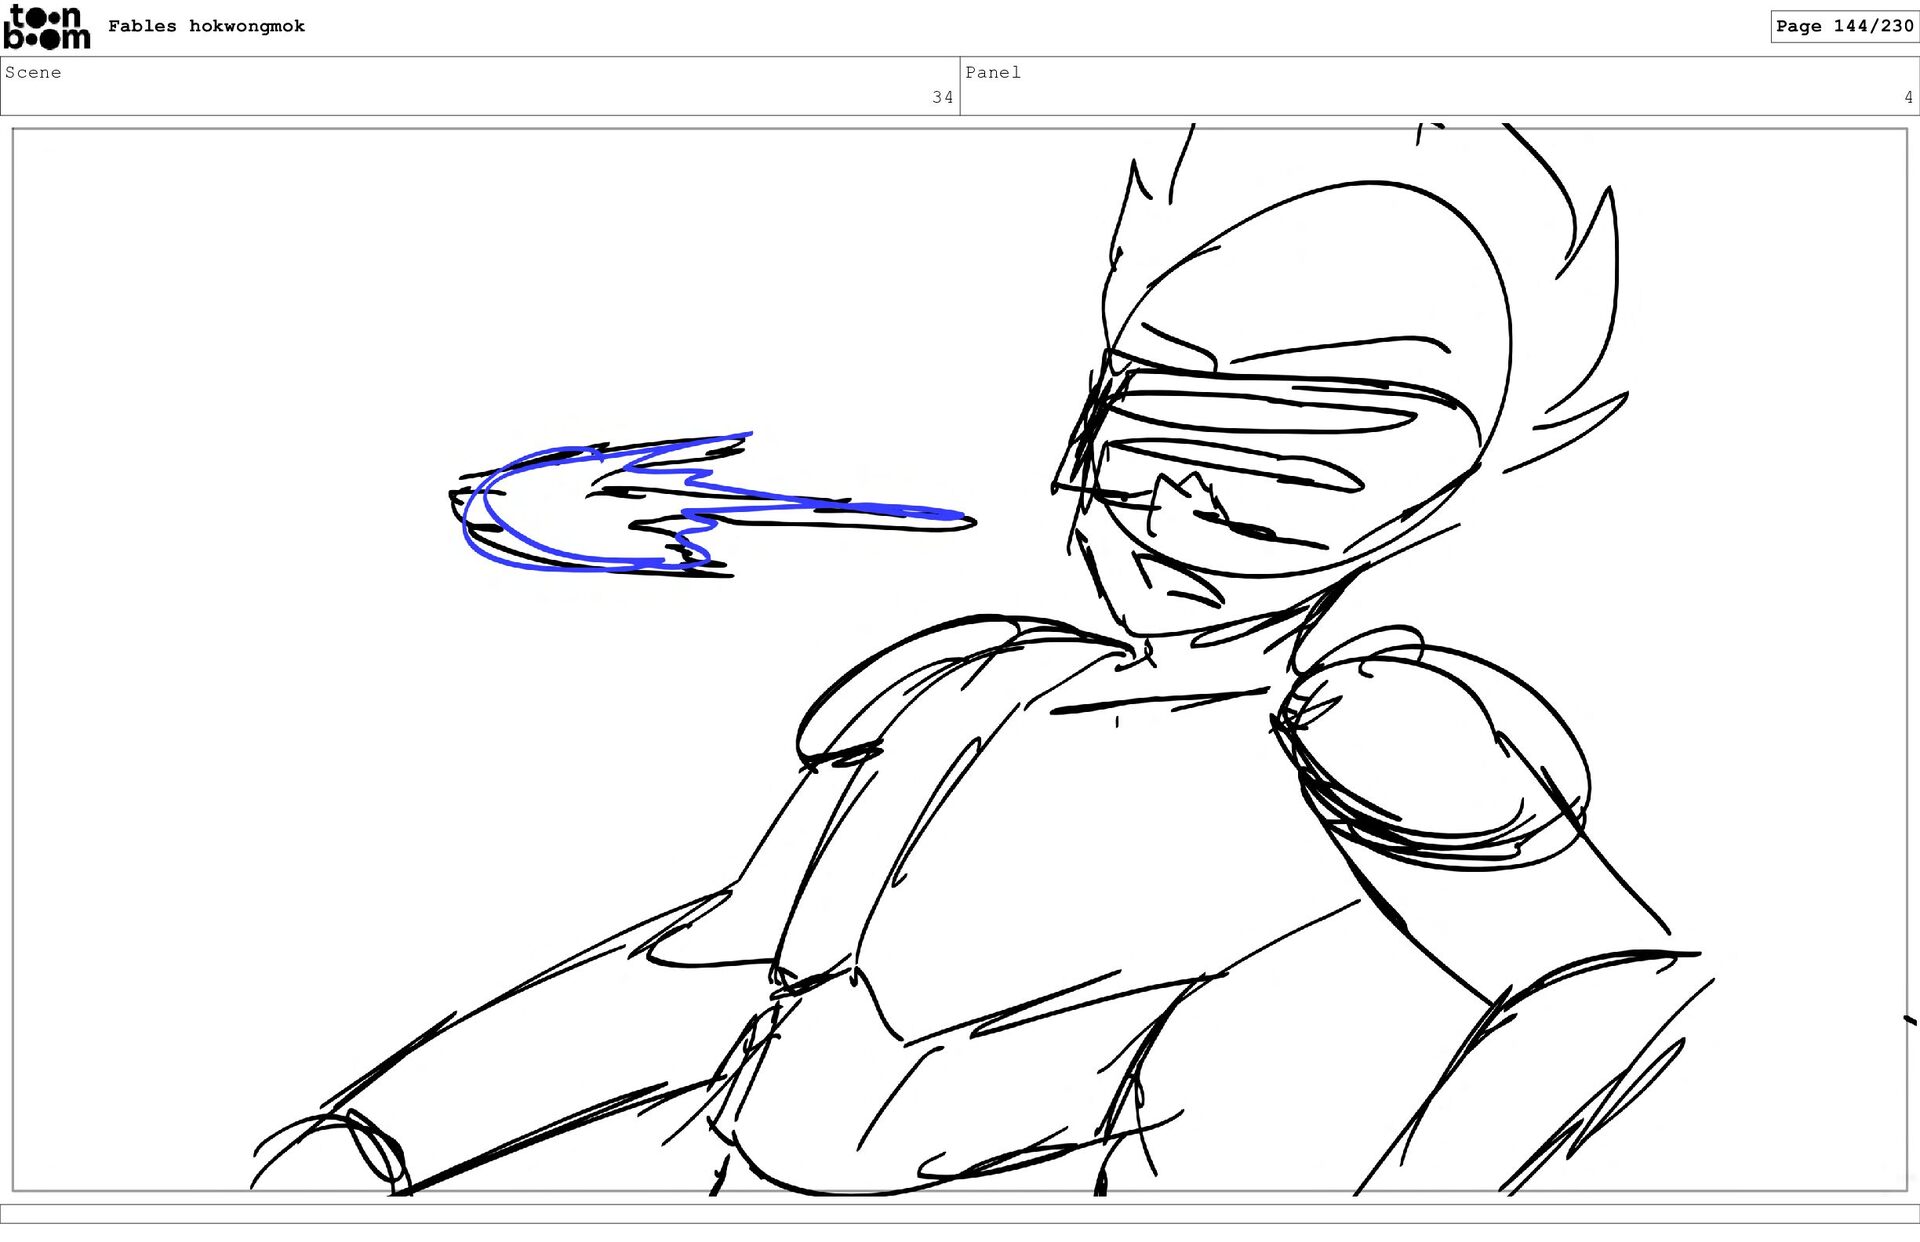Click the Panel header label

pos(992,73)
